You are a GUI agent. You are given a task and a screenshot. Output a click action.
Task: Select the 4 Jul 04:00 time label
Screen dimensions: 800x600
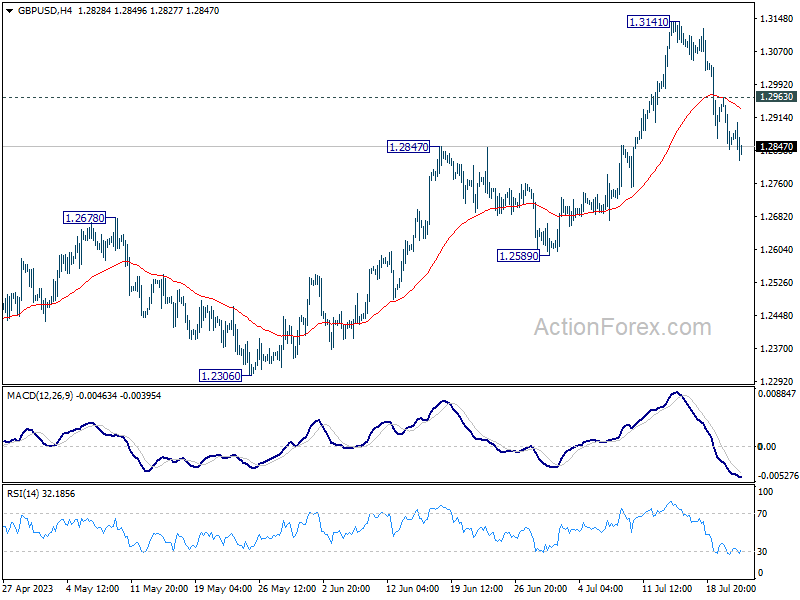(x=601, y=589)
